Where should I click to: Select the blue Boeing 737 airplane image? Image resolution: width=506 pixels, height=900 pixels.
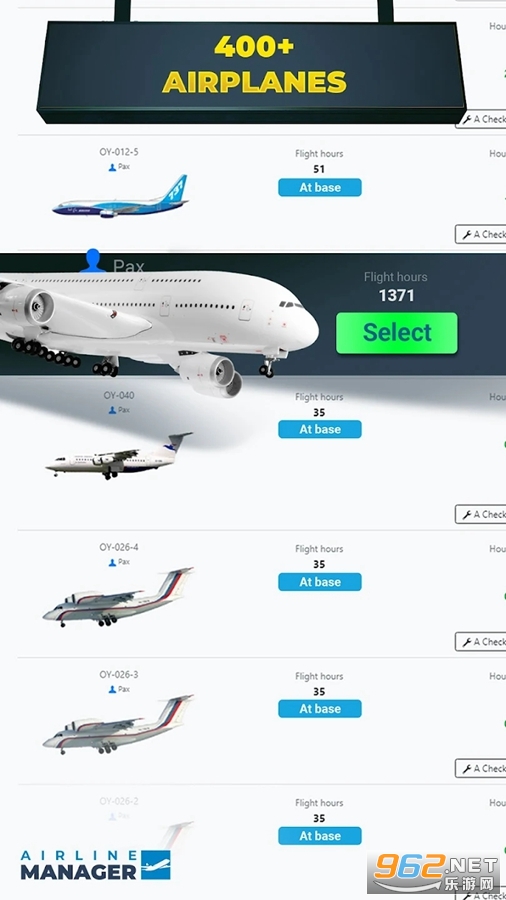coord(120,197)
